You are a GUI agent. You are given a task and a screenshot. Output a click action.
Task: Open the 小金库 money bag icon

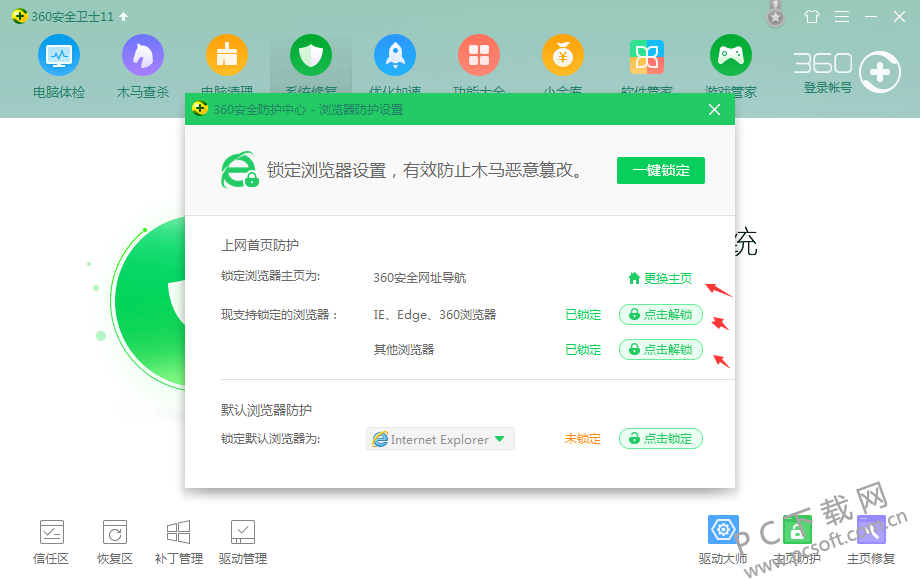[563, 56]
